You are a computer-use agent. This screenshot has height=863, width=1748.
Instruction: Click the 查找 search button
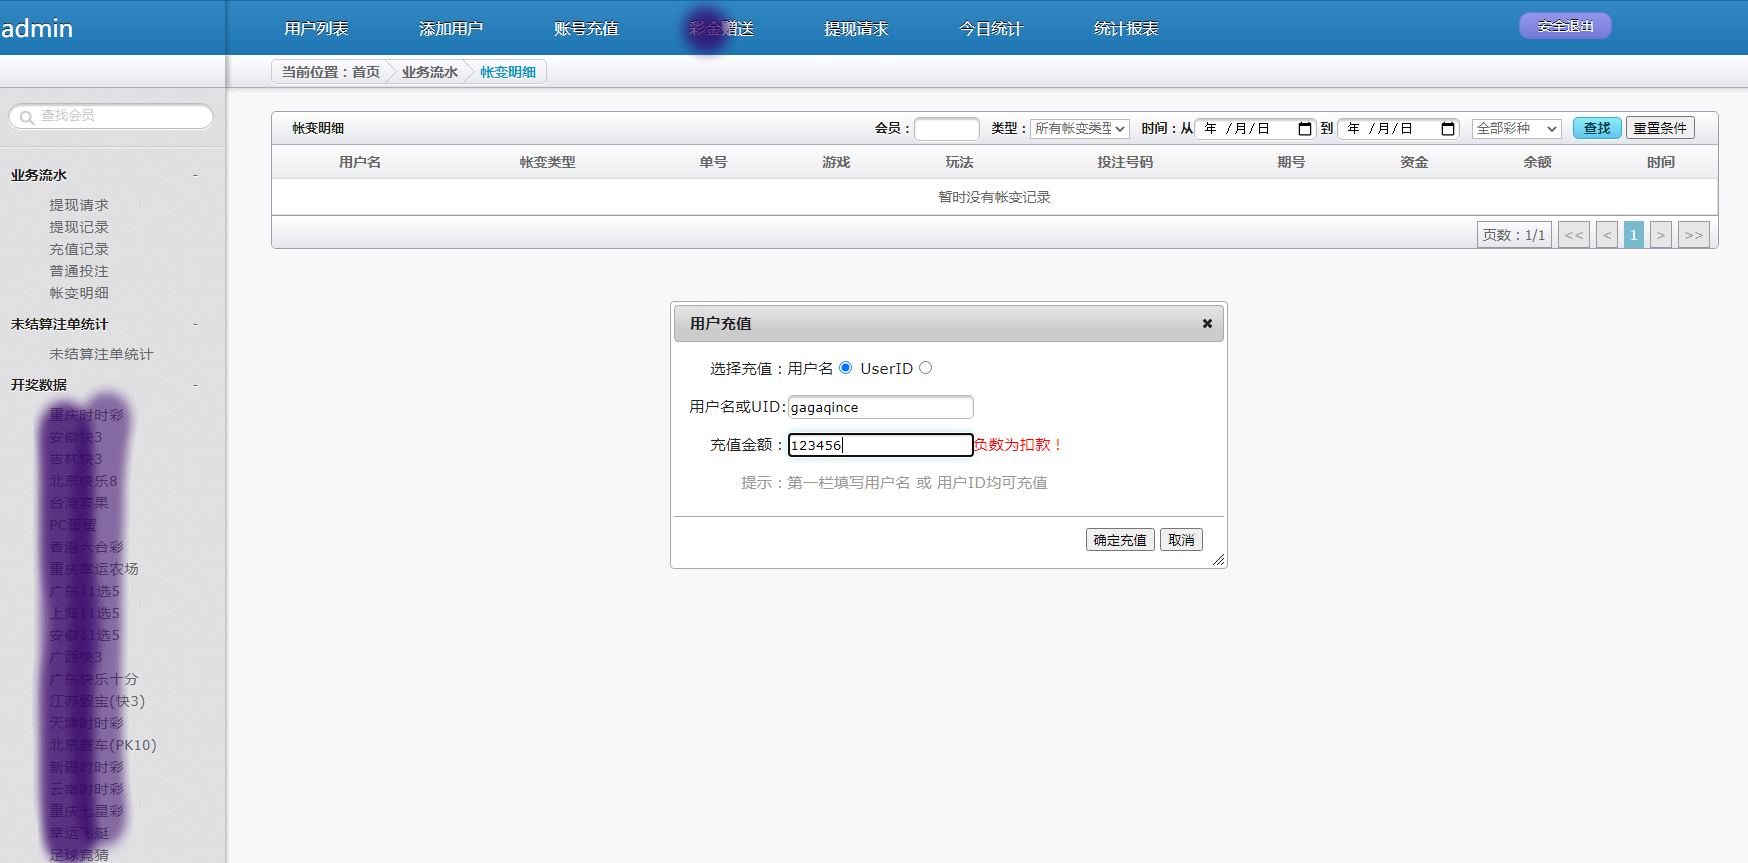point(1597,128)
